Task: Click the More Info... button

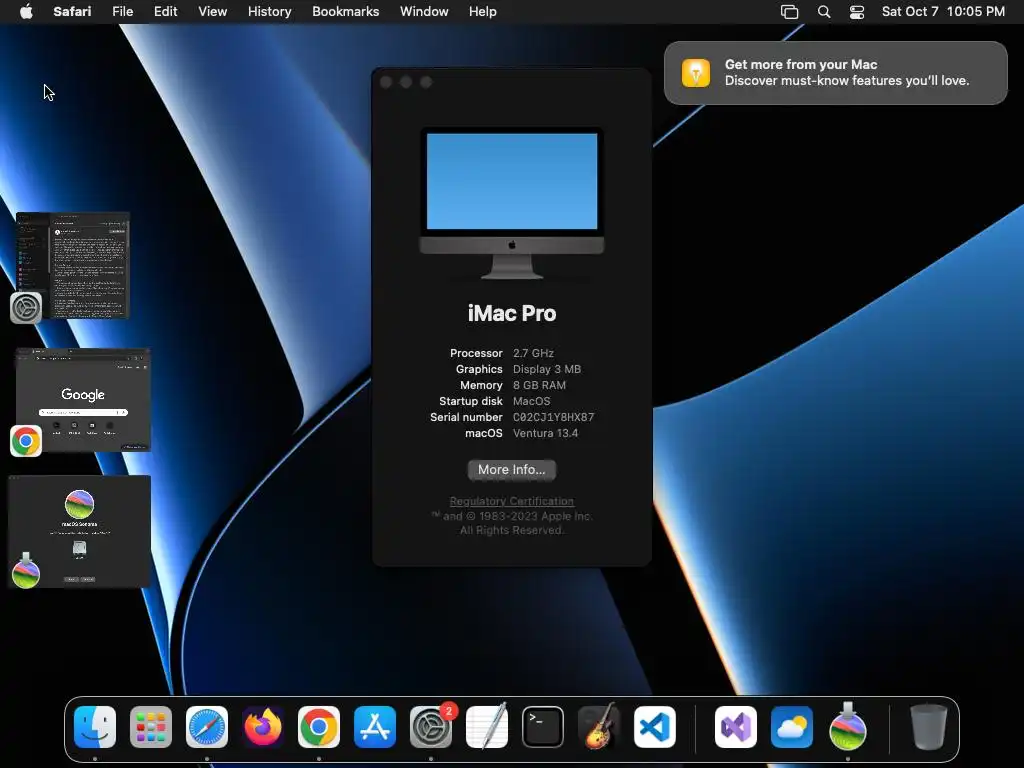Action: [x=511, y=470]
